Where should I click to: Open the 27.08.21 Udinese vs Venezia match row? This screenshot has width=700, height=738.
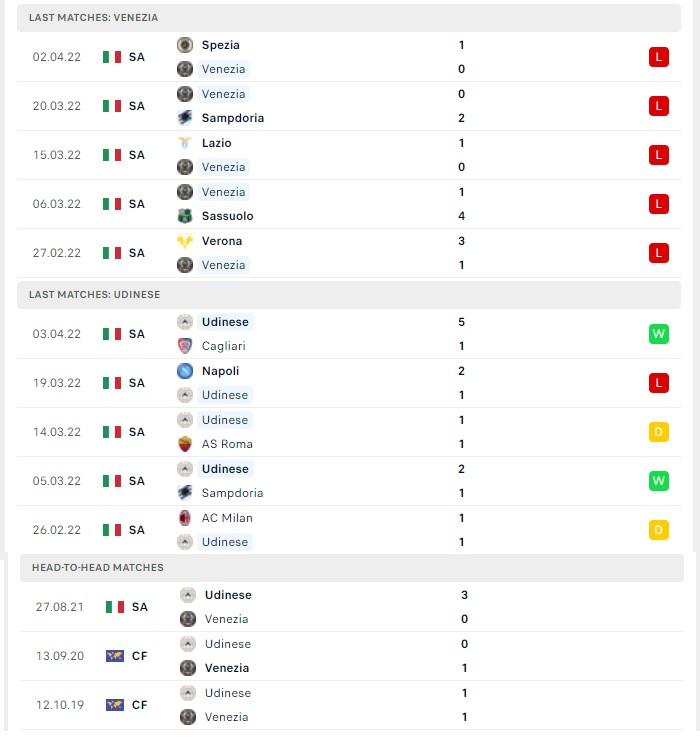352,607
